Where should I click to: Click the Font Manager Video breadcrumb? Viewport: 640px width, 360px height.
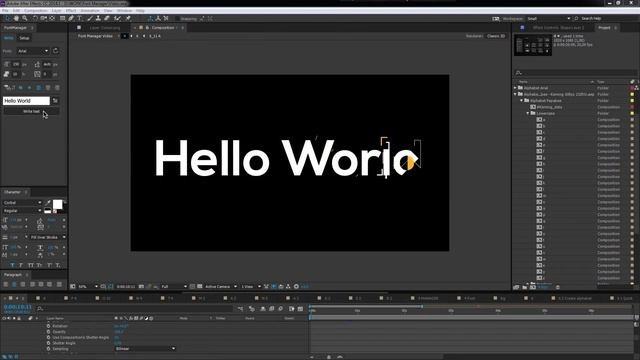[95, 36]
